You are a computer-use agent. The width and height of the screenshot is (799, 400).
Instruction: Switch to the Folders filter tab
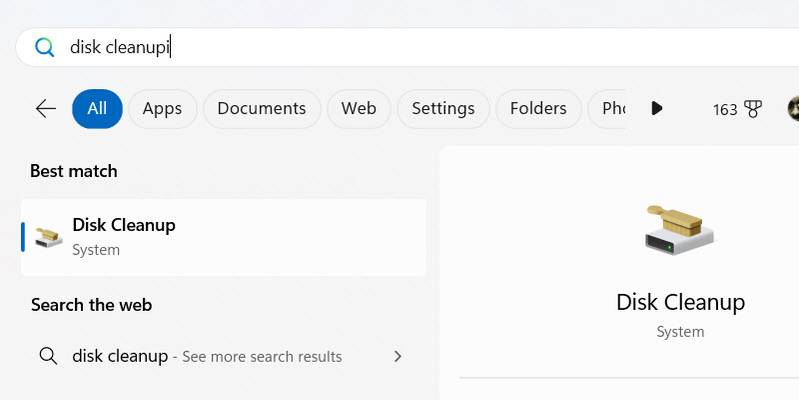(x=538, y=108)
